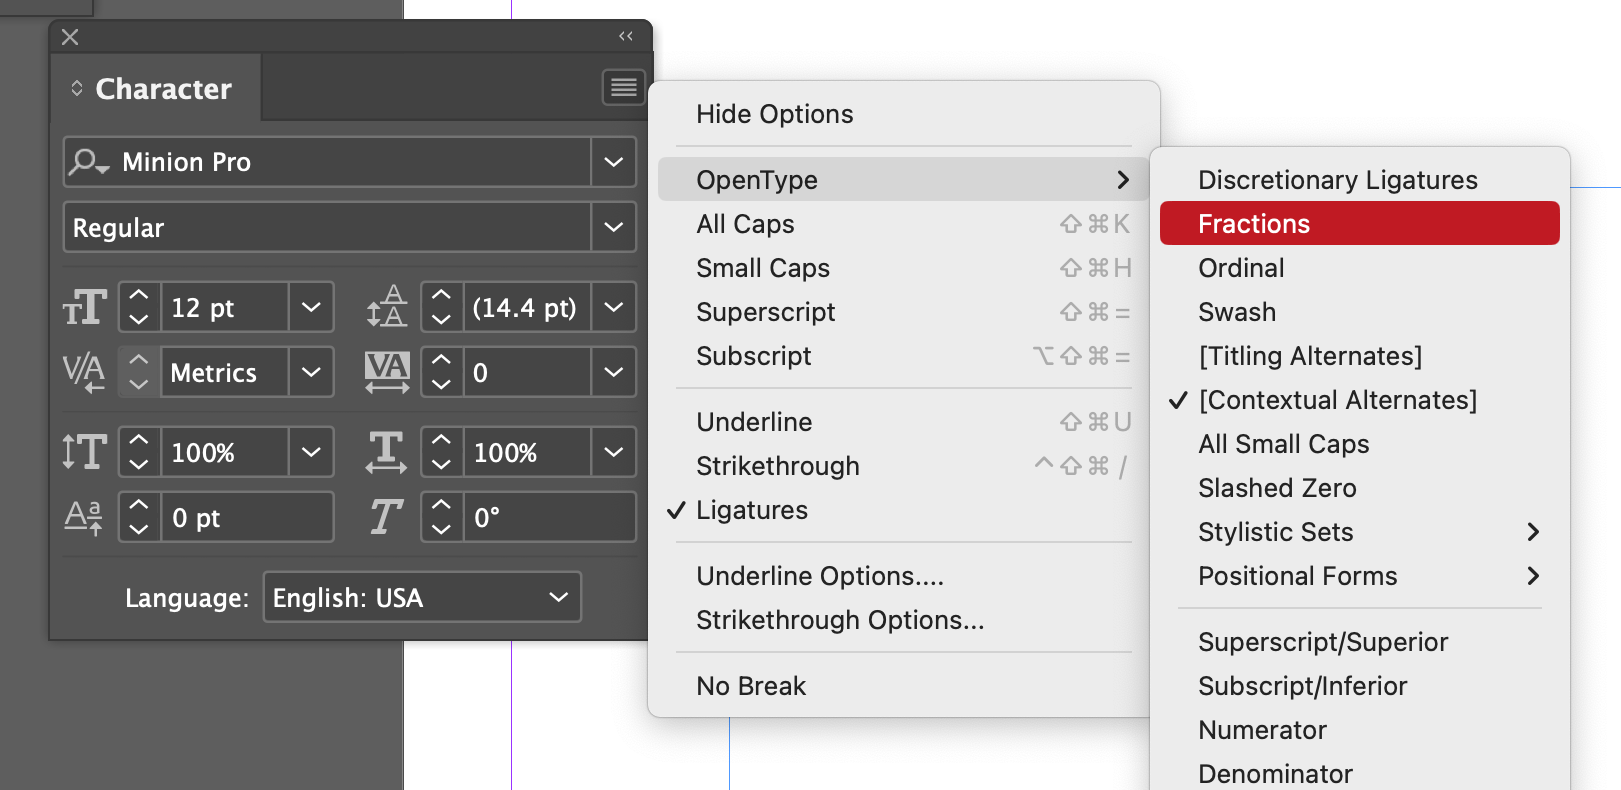Disable Contextual Alternates in OpenType submenu

coord(1337,399)
